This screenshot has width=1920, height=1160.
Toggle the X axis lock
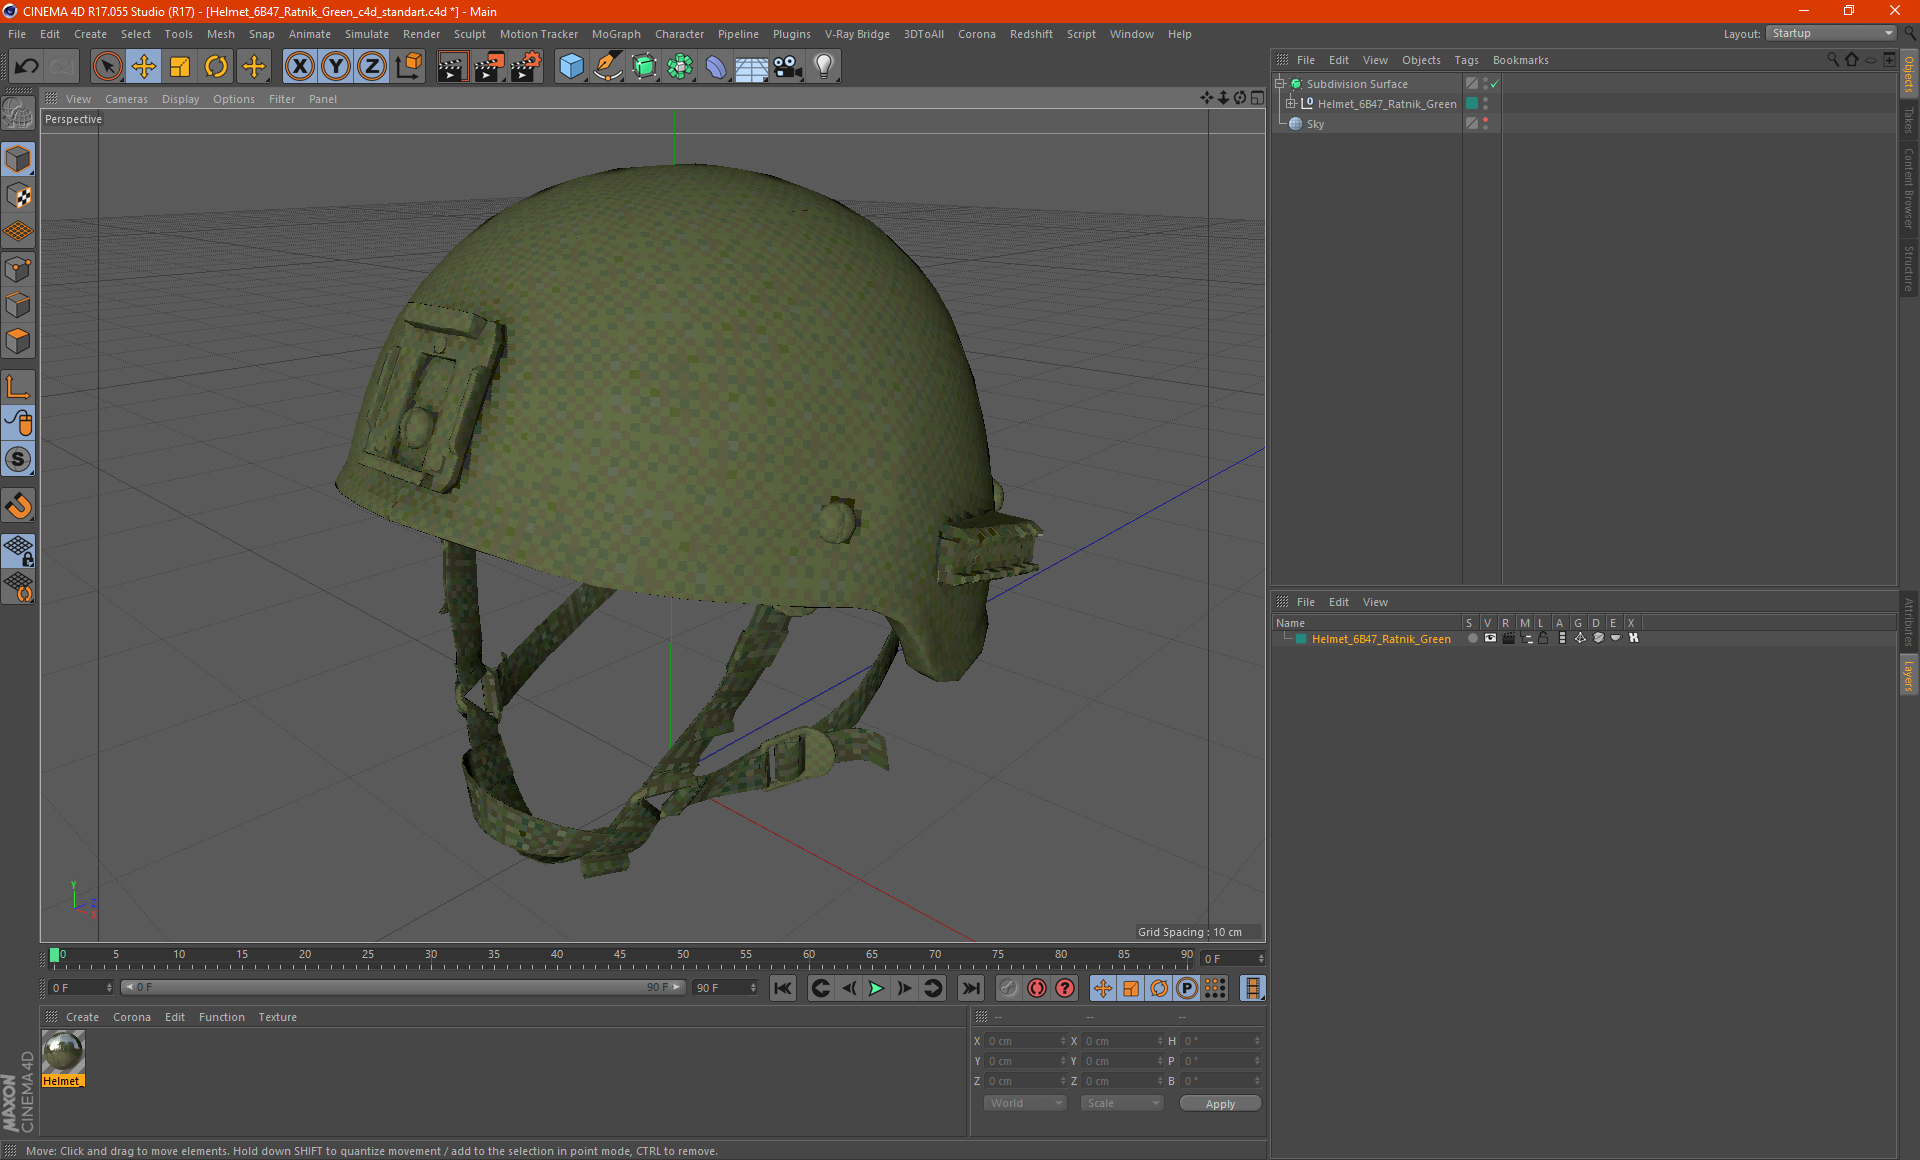click(x=299, y=67)
